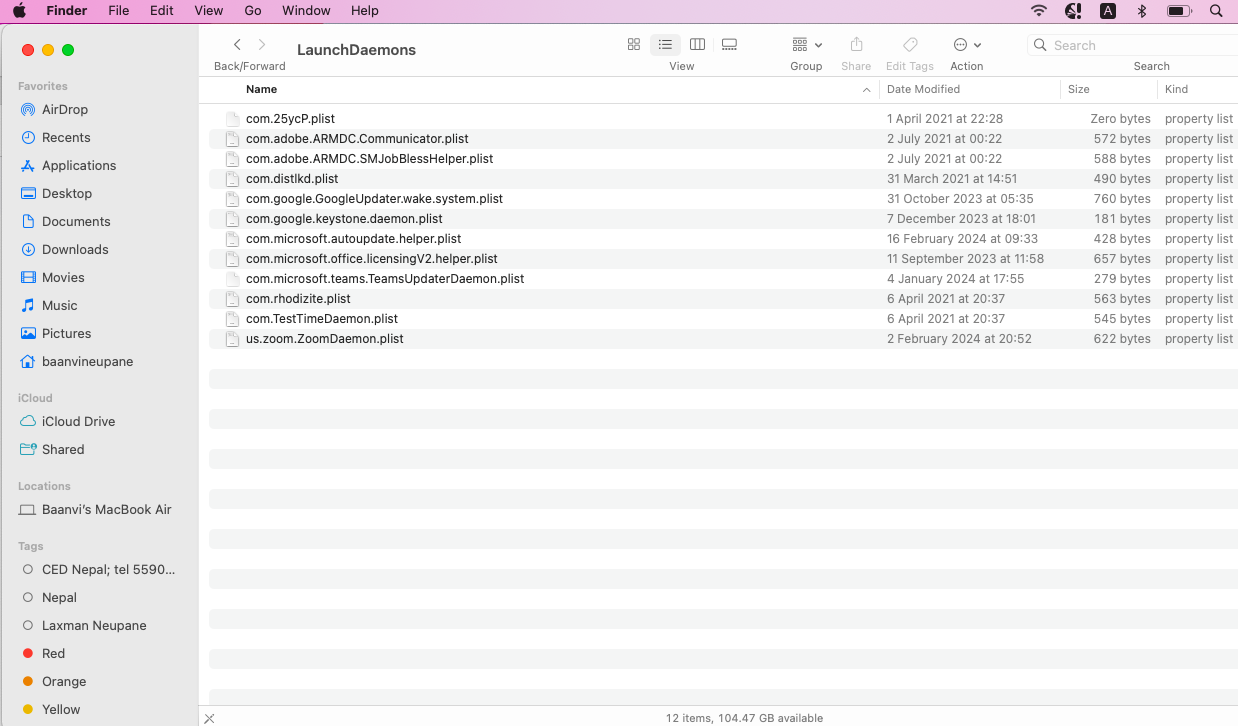This screenshot has width=1238, height=726.
Task: Go back with the Back chevron
Action: pyautogui.click(x=237, y=45)
